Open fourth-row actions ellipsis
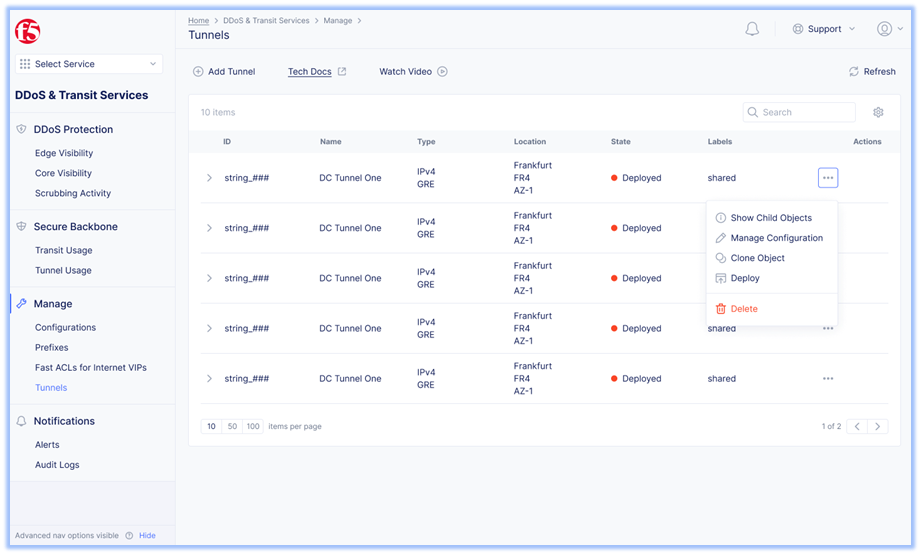Viewport: 921px width, 555px height. coord(828,328)
